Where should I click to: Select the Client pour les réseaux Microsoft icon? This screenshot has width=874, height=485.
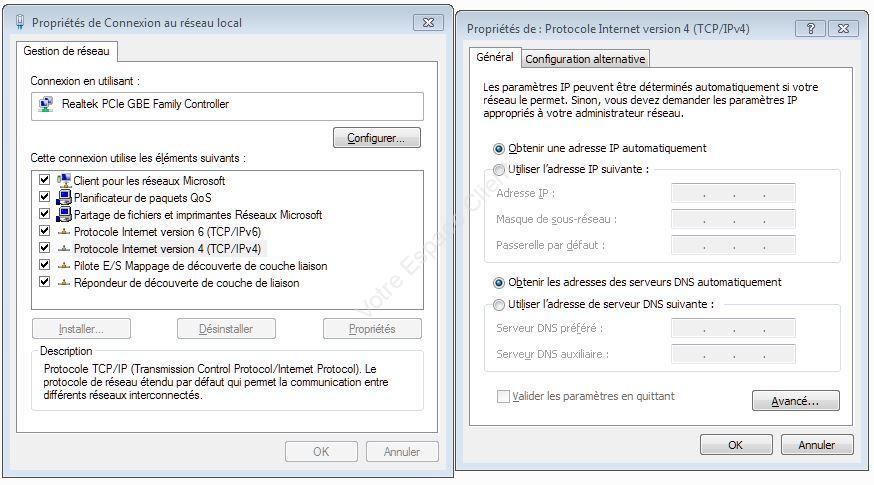click(x=64, y=181)
